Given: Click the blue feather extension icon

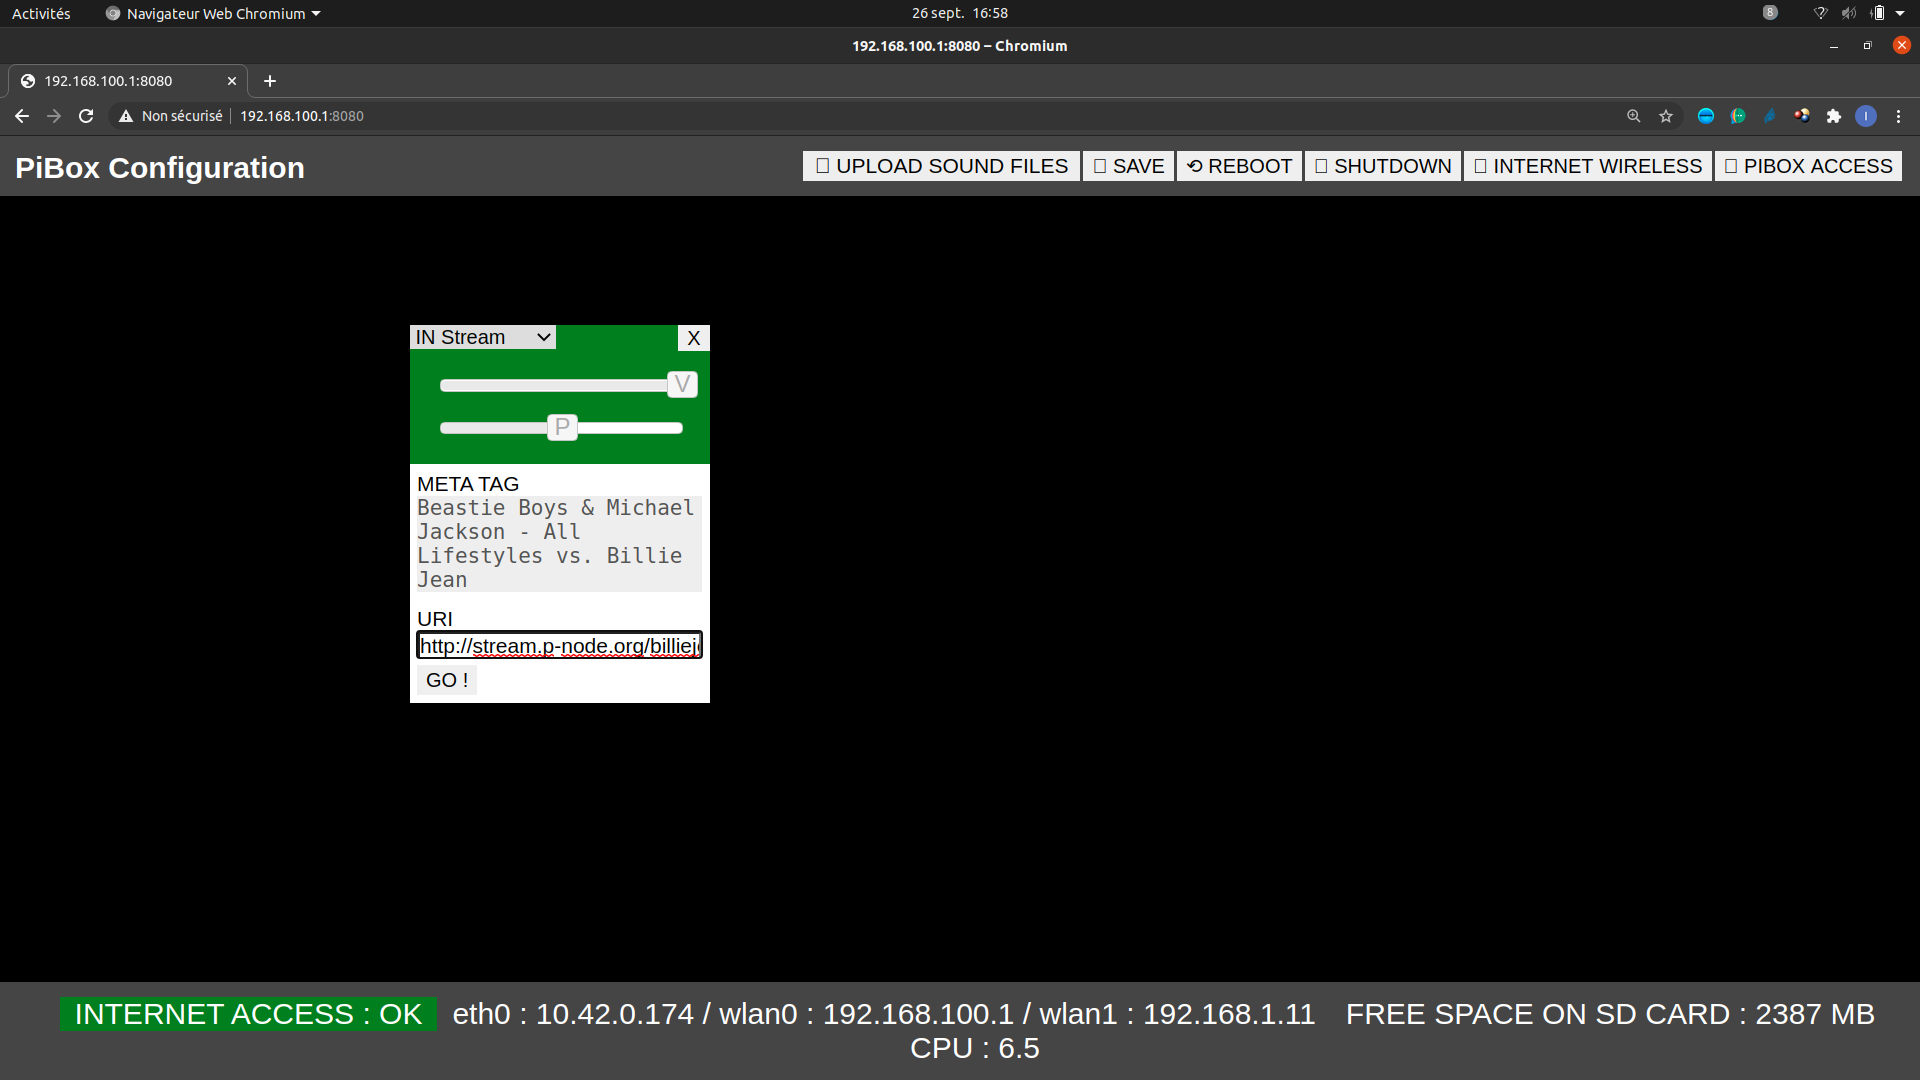Looking at the screenshot, I should [1770, 116].
